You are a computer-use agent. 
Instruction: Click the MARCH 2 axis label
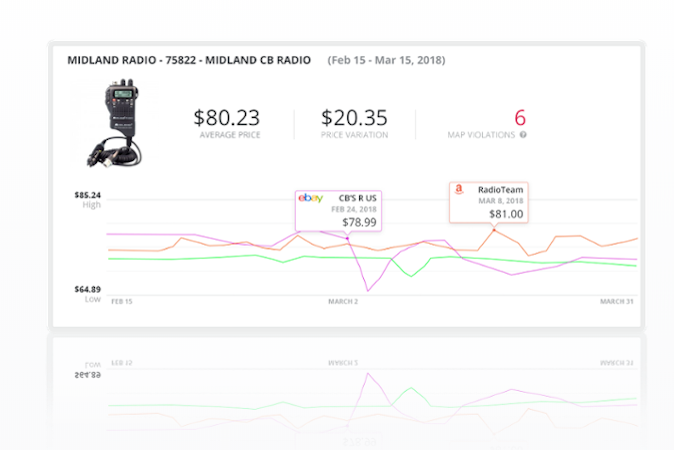[x=343, y=302]
